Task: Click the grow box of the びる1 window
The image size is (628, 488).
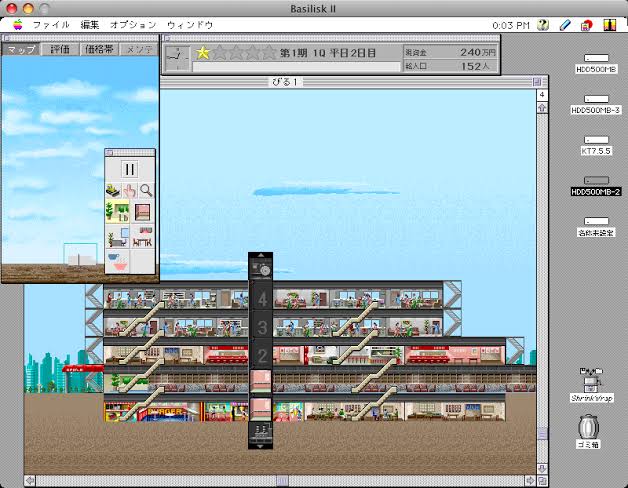Action: click(542, 480)
